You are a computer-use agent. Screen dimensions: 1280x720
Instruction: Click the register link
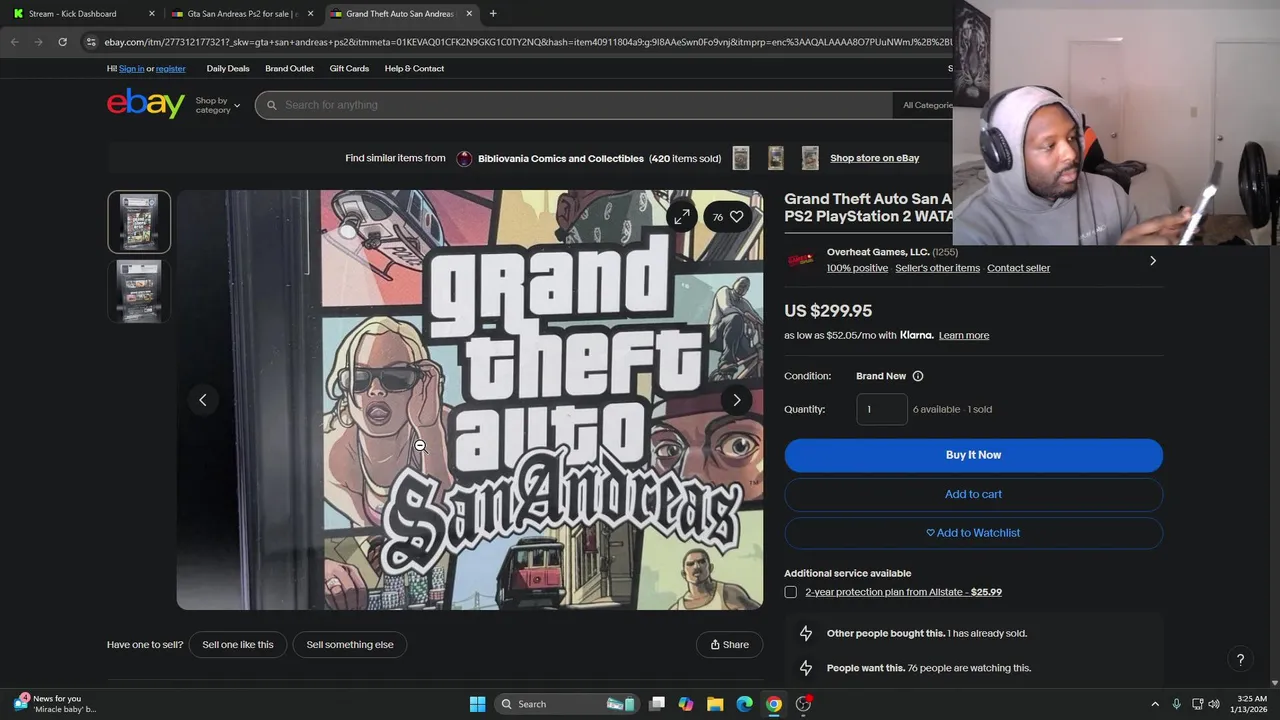pyautogui.click(x=171, y=68)
